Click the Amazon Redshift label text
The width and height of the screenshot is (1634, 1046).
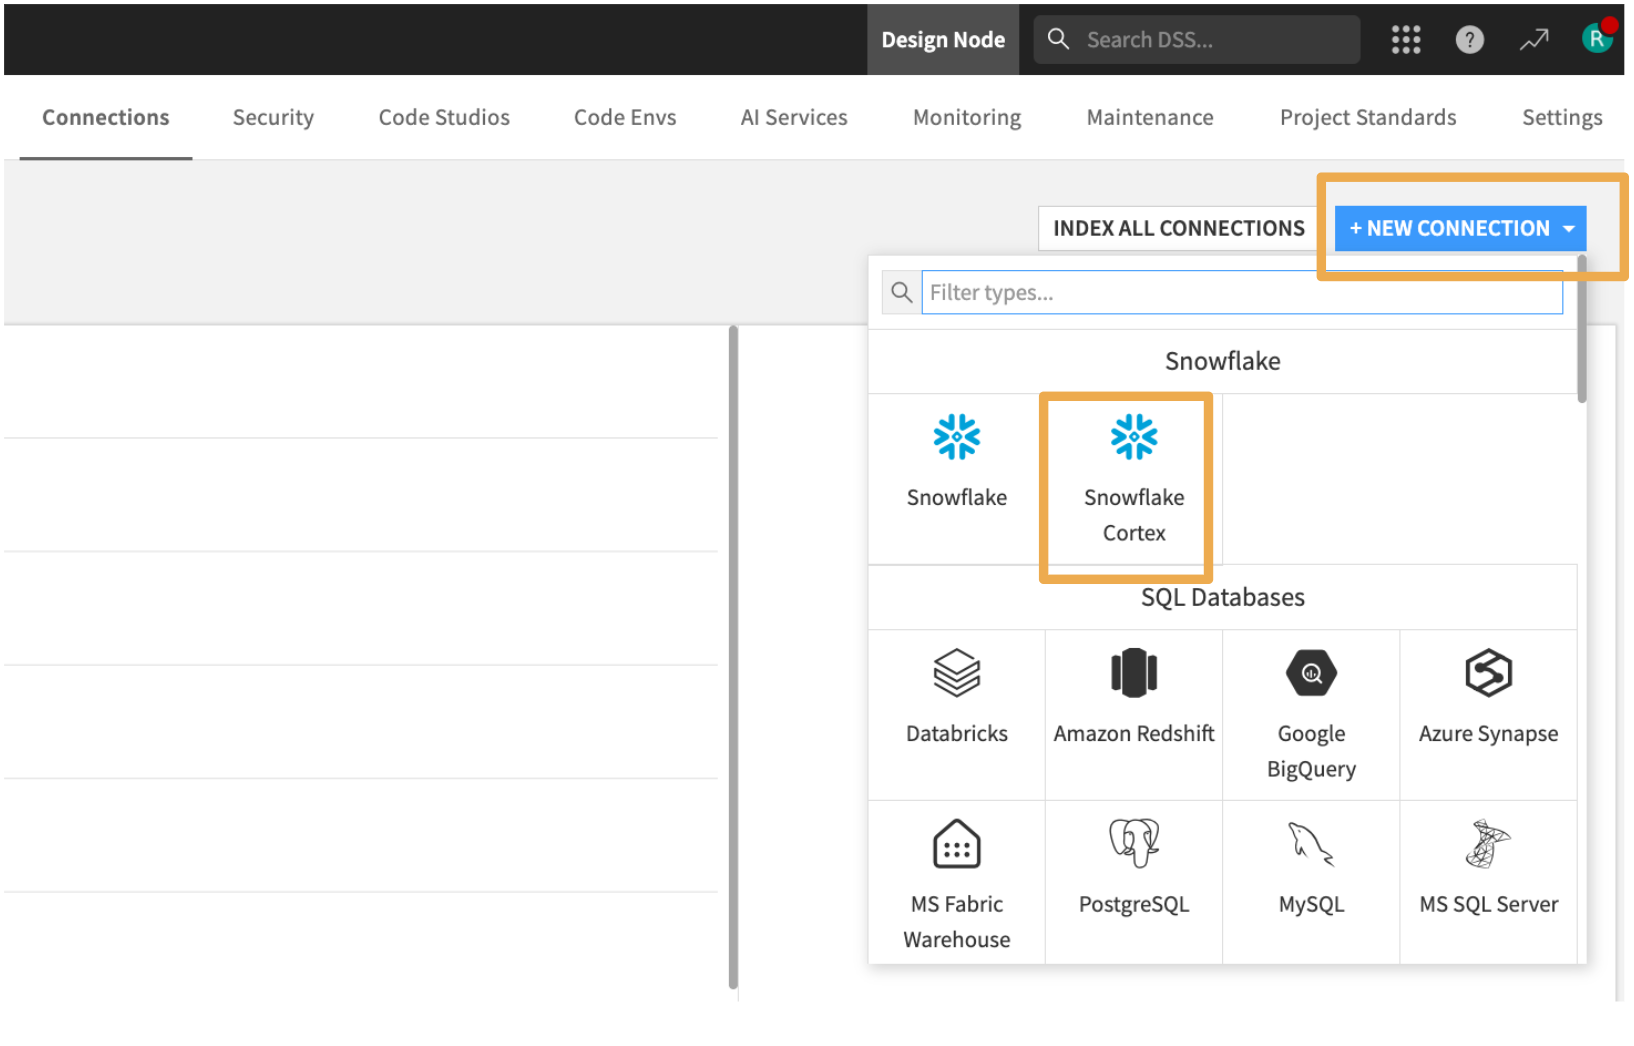(x=1134, y=733)
